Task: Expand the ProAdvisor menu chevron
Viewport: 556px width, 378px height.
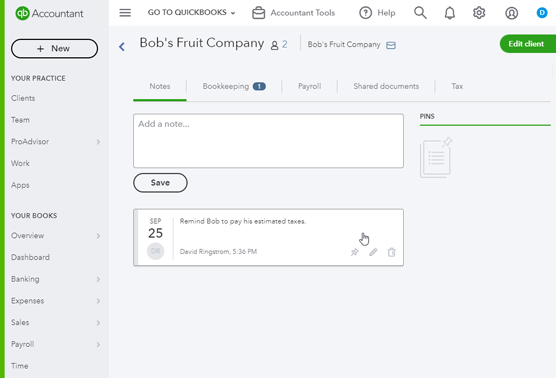Action: 98,142
